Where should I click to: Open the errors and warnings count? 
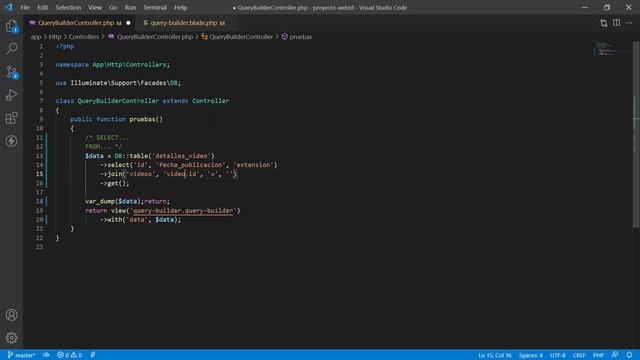[x=69, y=355]
